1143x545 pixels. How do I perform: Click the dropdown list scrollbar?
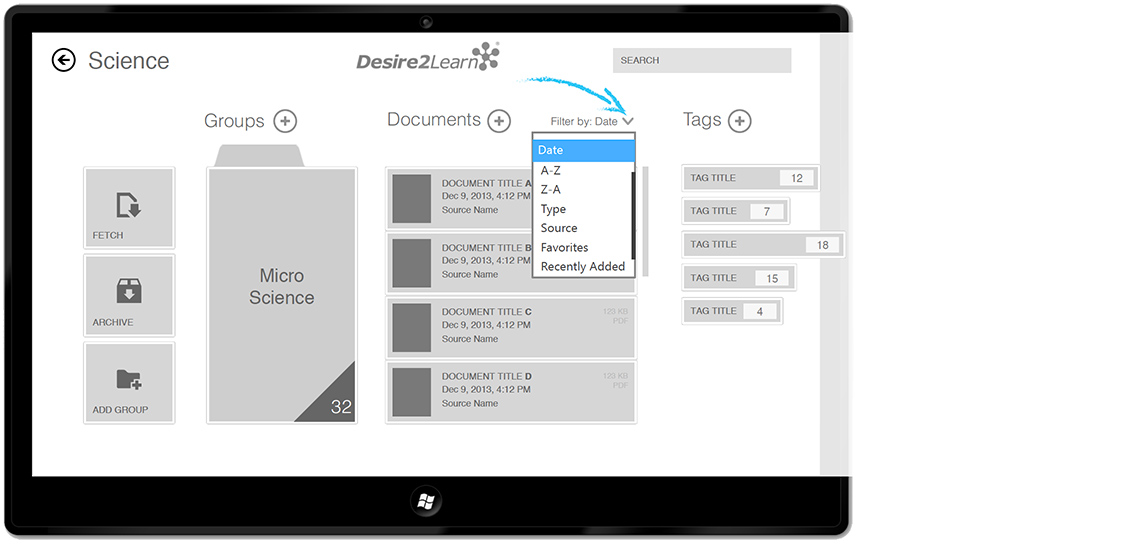(x=633, y=214)
